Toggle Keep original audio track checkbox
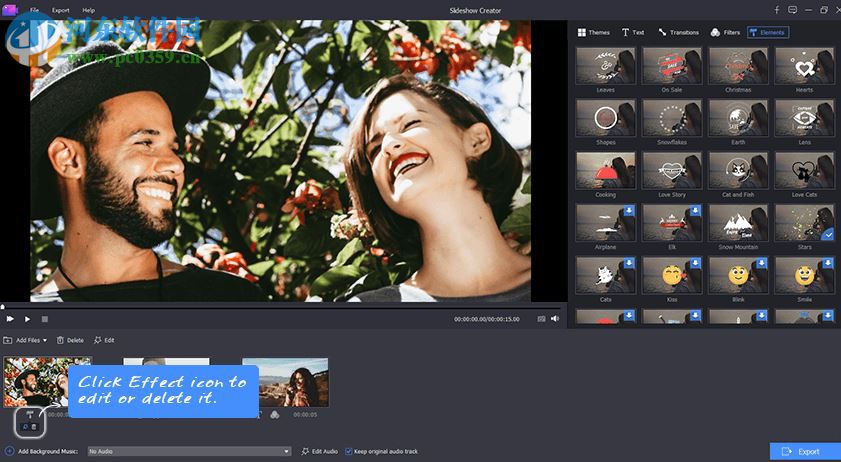Viewport: 841px width, 462px height. [349, 451]
